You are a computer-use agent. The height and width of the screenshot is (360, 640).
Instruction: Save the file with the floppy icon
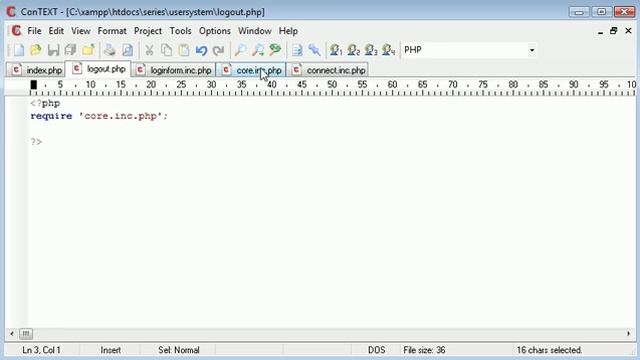pos(53,50)
